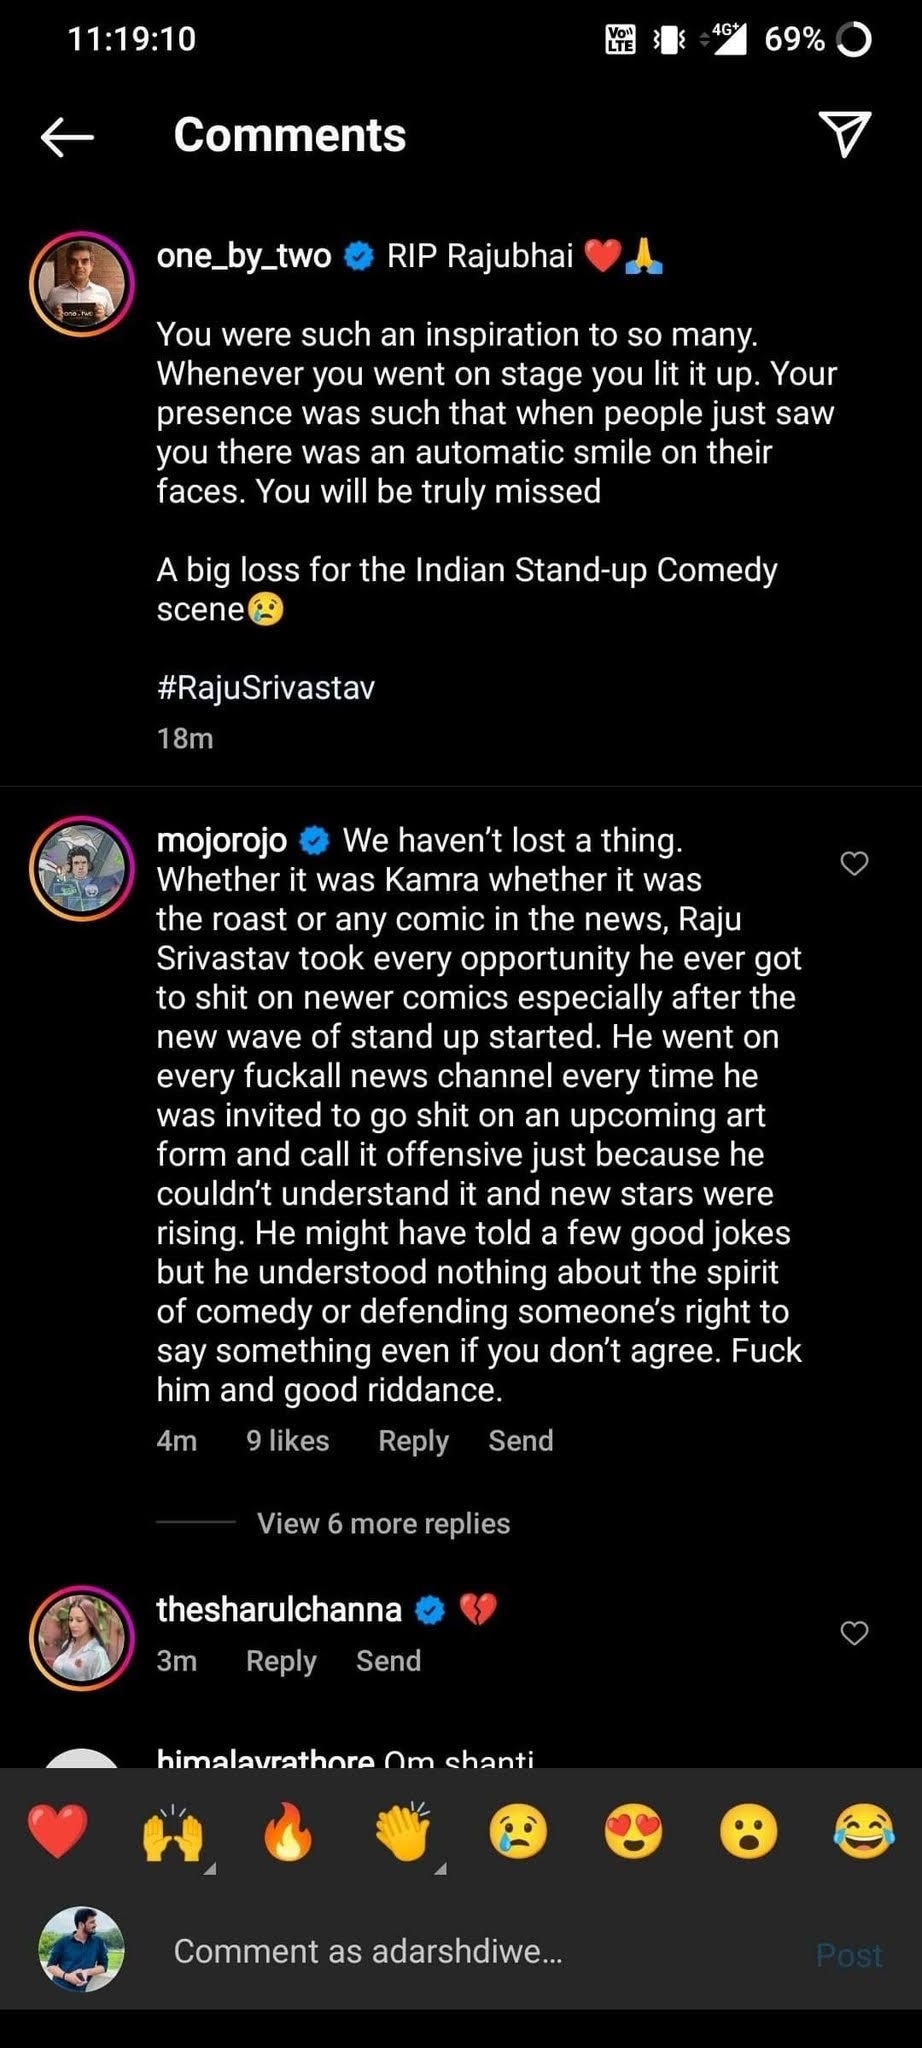Viewport: 922px width, 2048px height.
Task: Insert the crying face emoji
Action: [518, 1832]
